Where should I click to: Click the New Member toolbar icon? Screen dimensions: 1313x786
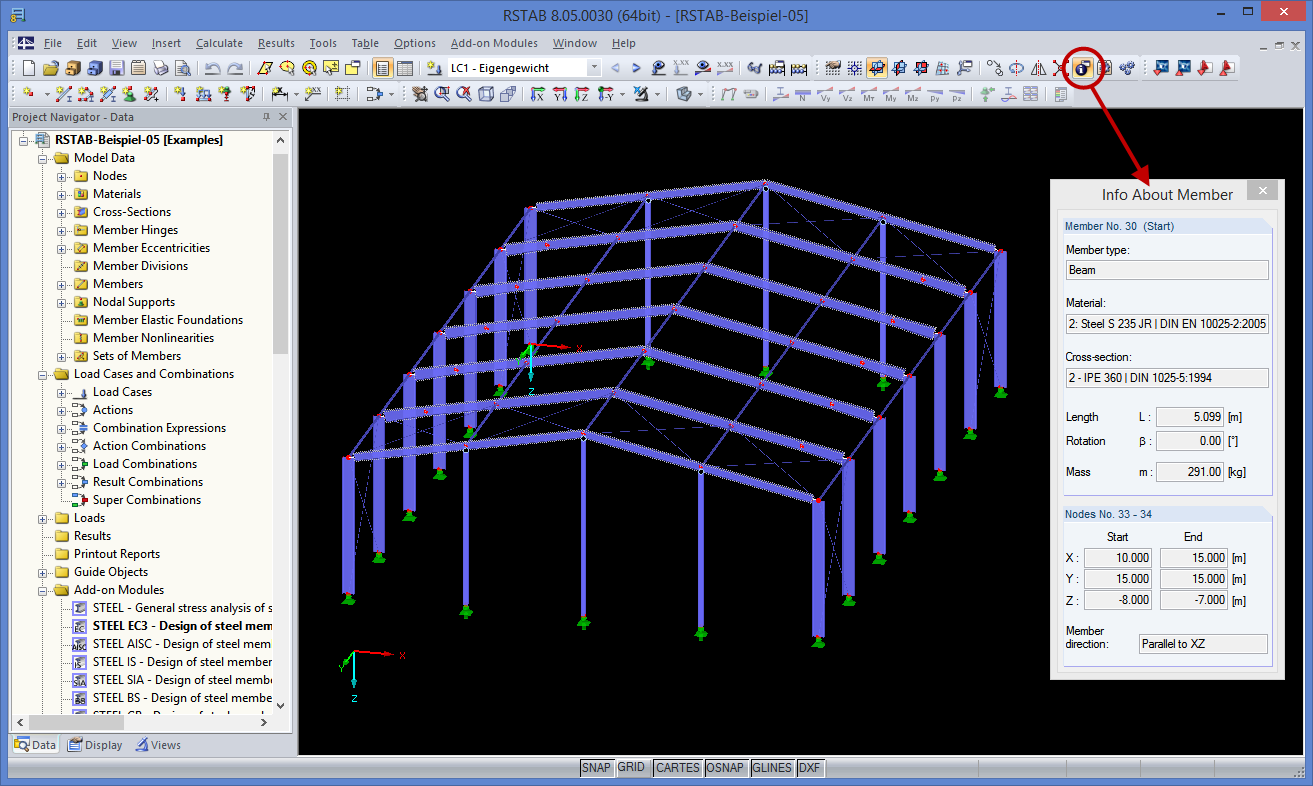pos(64,94)
